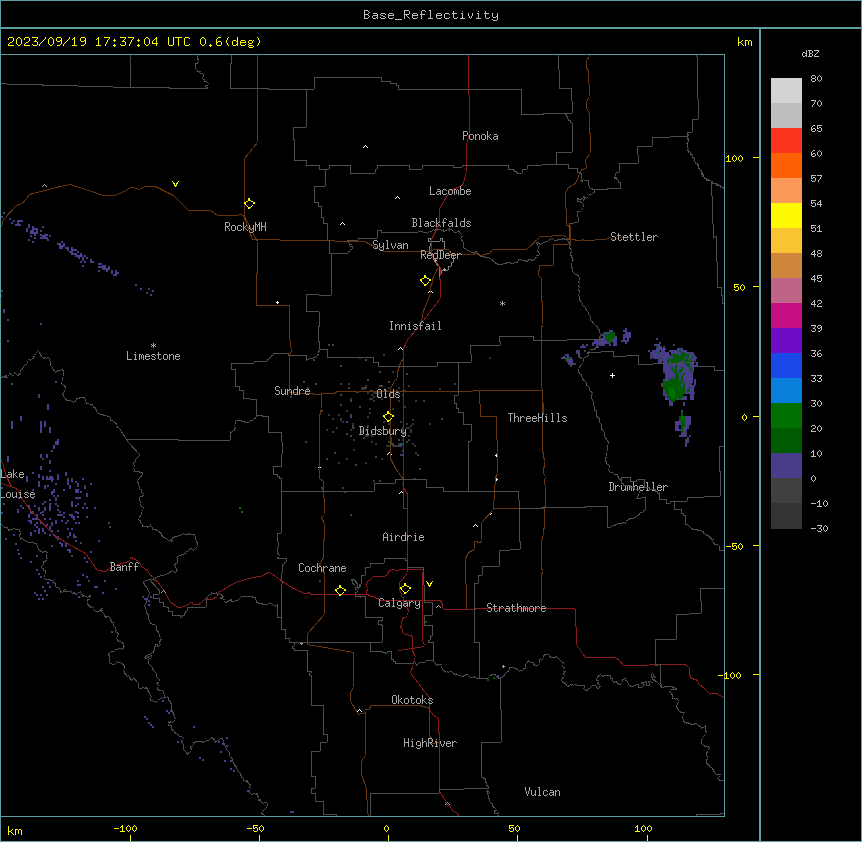The image size is (862, 842).
Task: Click the Strathmore town label
Action: [x=516, y=608]
